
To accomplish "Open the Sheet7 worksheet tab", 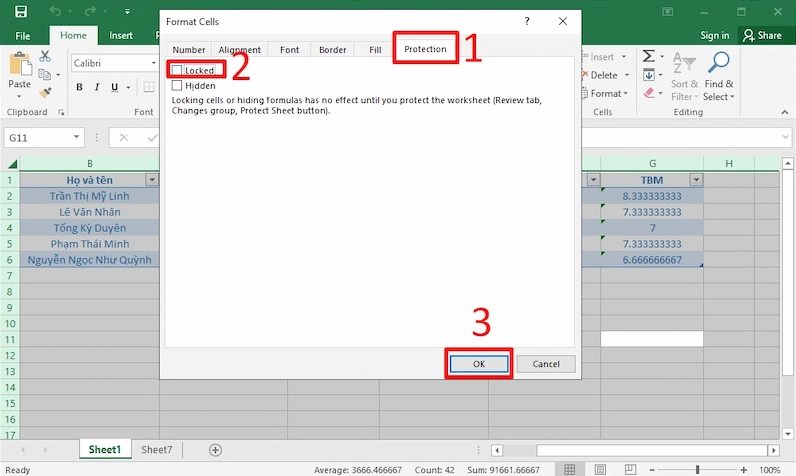I will tap(156, 450).
